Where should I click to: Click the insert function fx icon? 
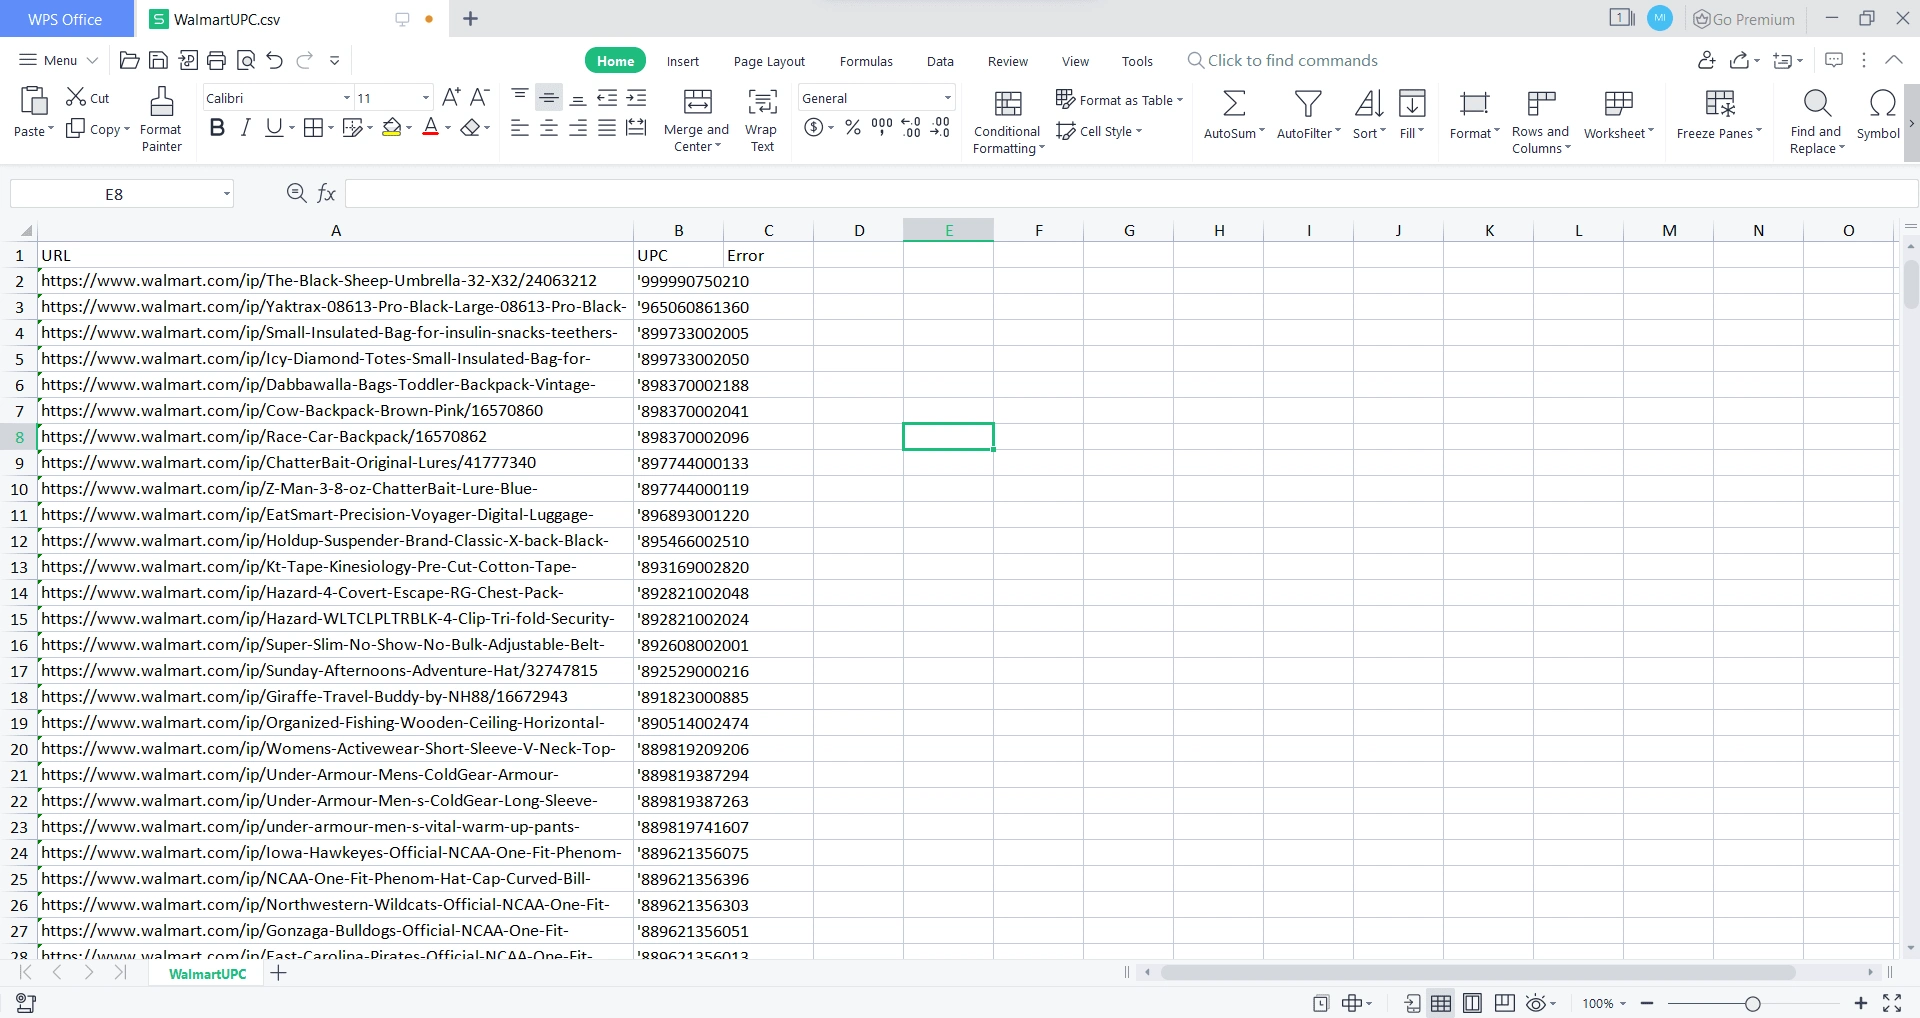click(326, 193)
